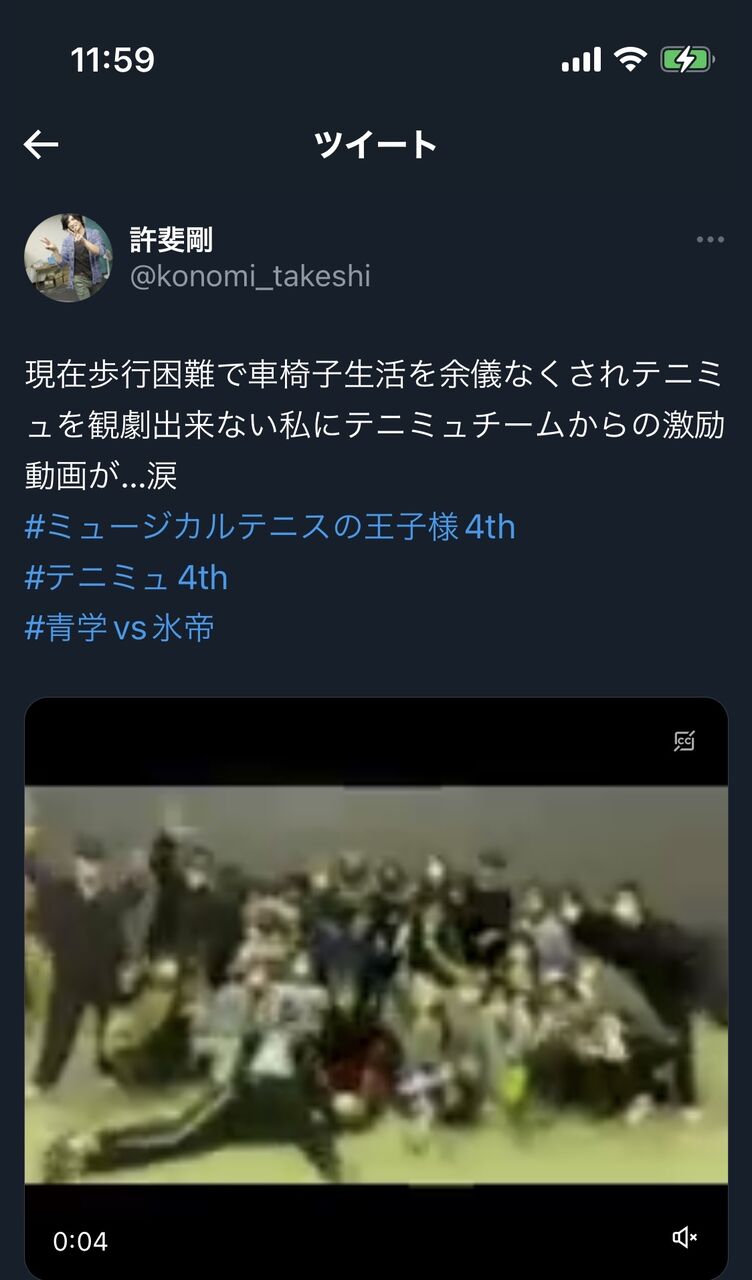The height and width of the screenshot is (1280, 752).
Task: Tap the 11:59 clock in status bar
Action: pos(112,60)
